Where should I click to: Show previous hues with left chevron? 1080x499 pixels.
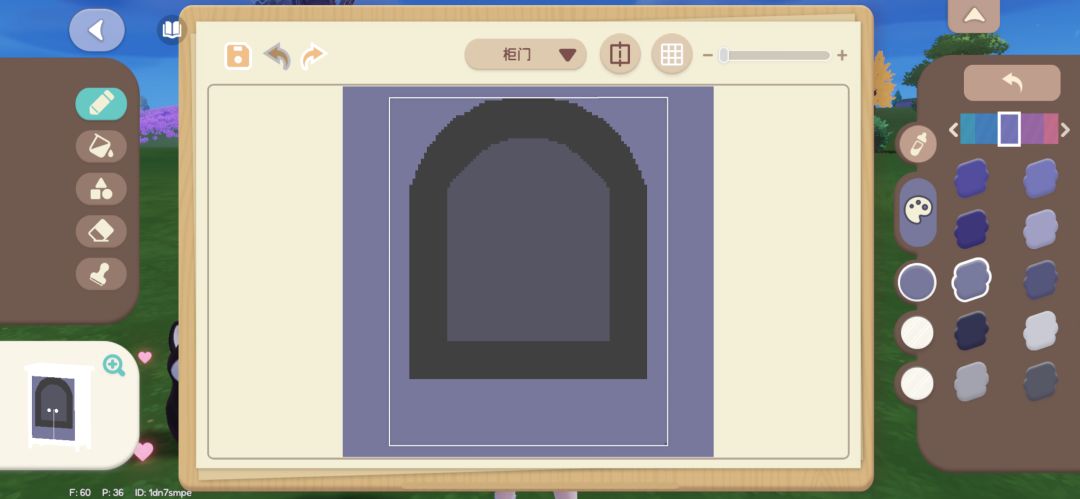point(954,130)
